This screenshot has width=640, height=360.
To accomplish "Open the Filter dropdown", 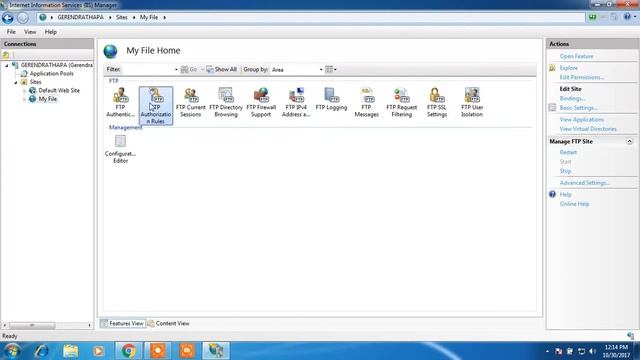I will 176,70.
